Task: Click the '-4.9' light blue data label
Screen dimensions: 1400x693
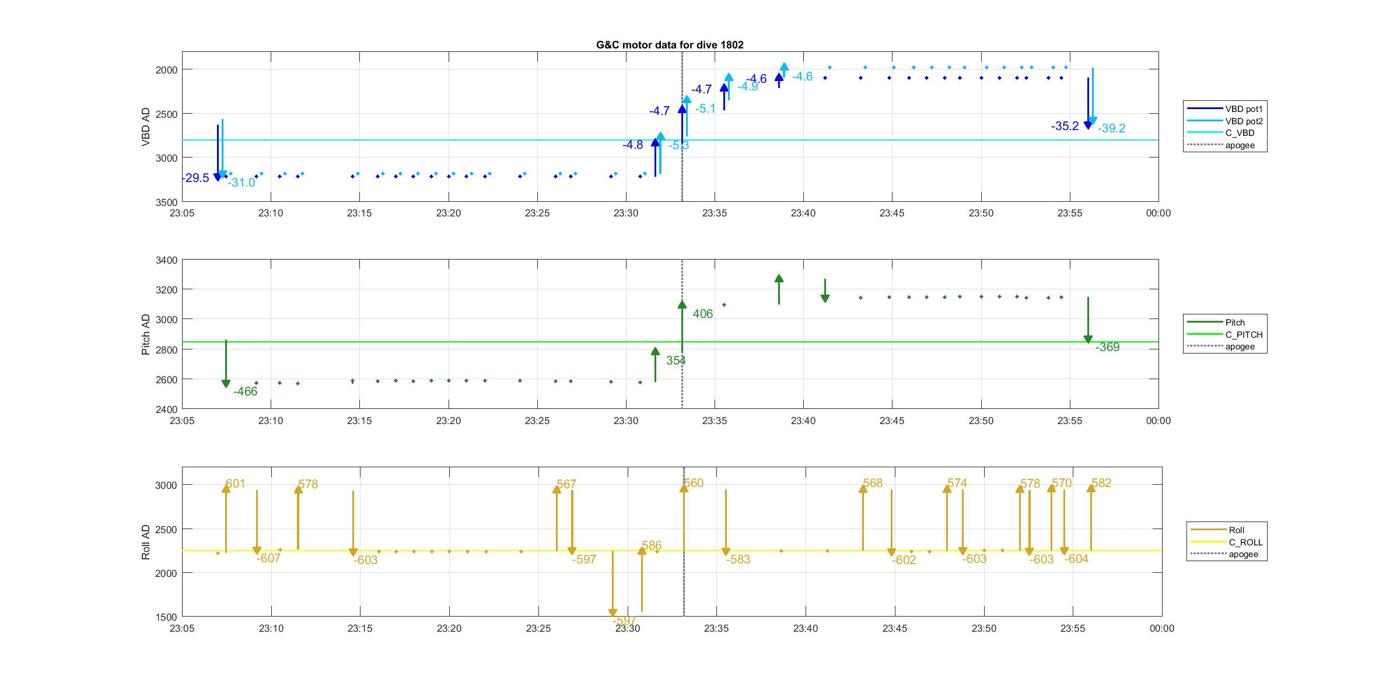Action: 748,87
